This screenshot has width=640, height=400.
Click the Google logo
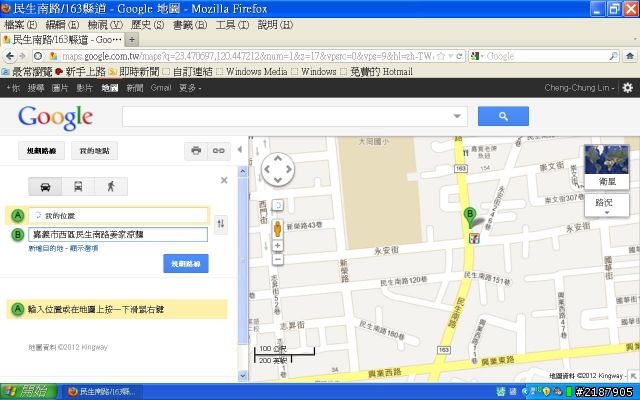click(56, 118)
